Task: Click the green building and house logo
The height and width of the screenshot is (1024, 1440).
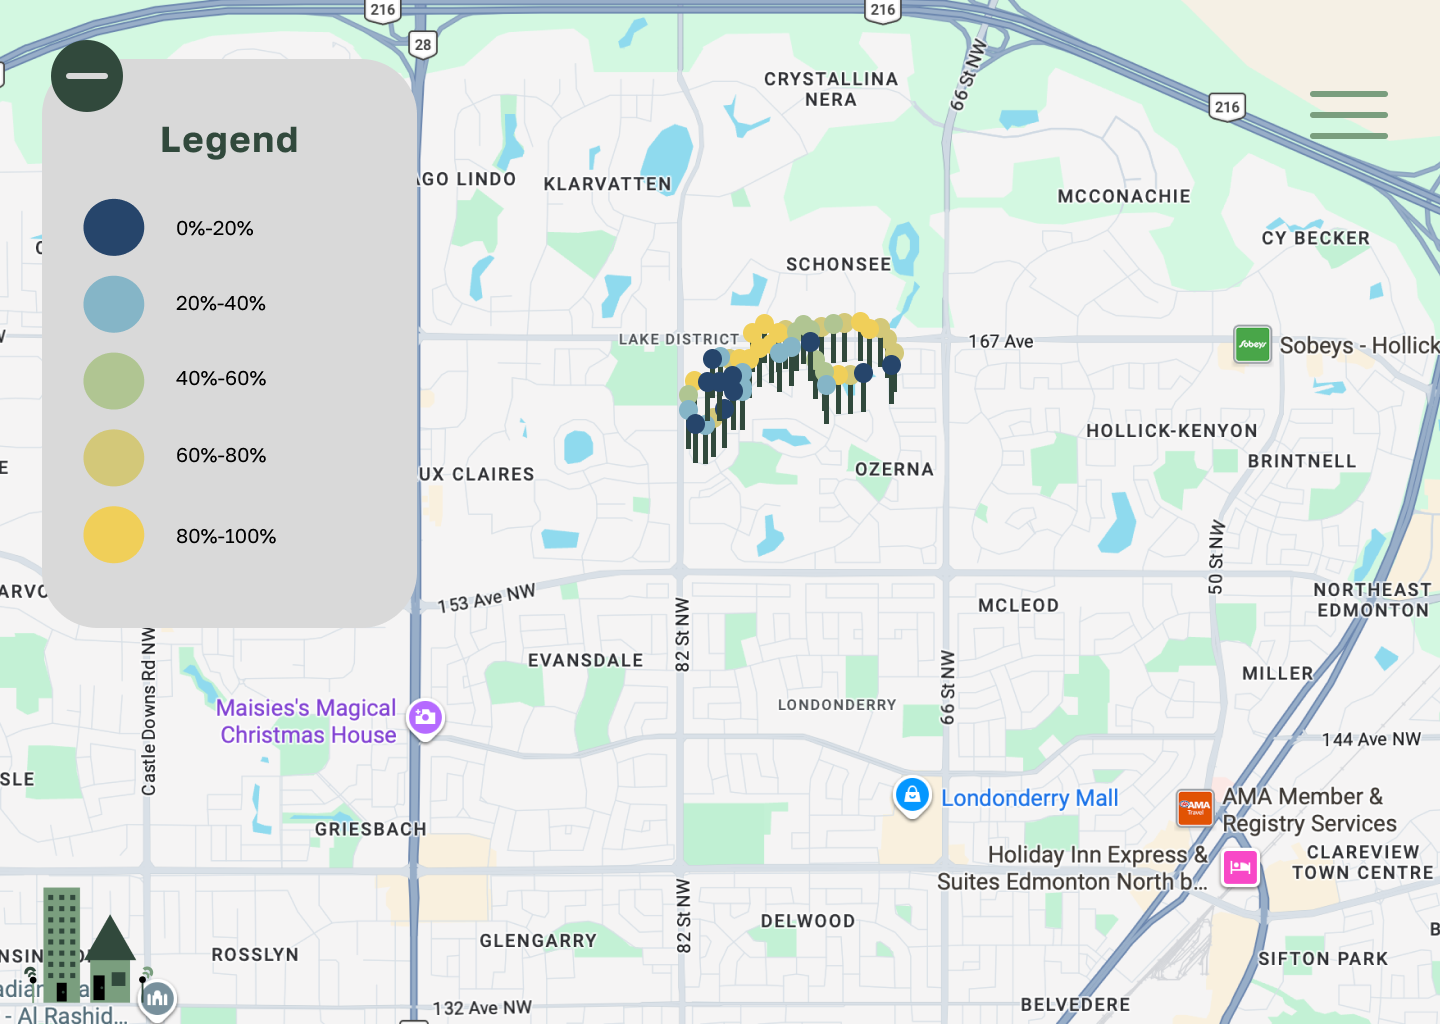Action: tap(88, 945)
